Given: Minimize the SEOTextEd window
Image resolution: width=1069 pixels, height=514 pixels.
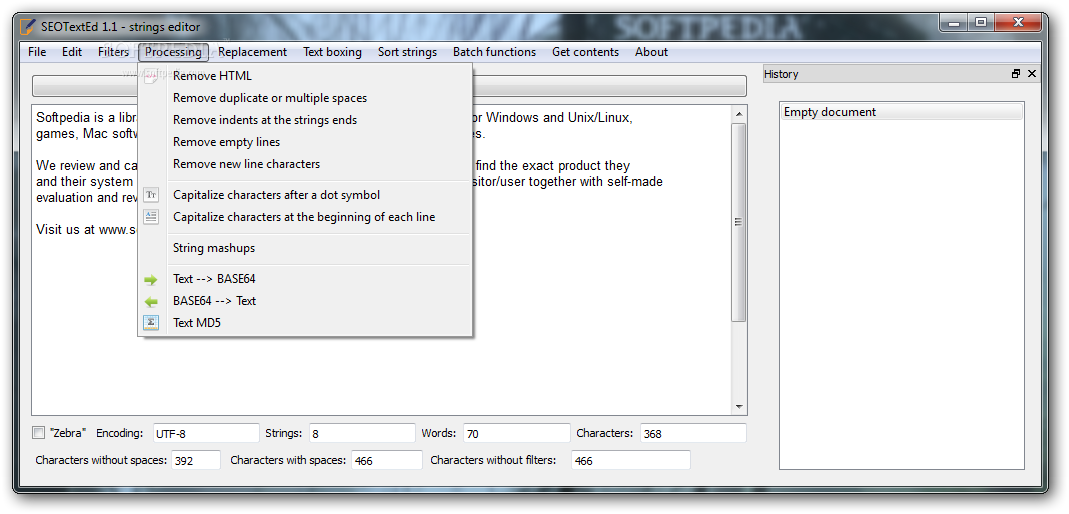Looking at the screenshot, I should click(x=954, y=23).
